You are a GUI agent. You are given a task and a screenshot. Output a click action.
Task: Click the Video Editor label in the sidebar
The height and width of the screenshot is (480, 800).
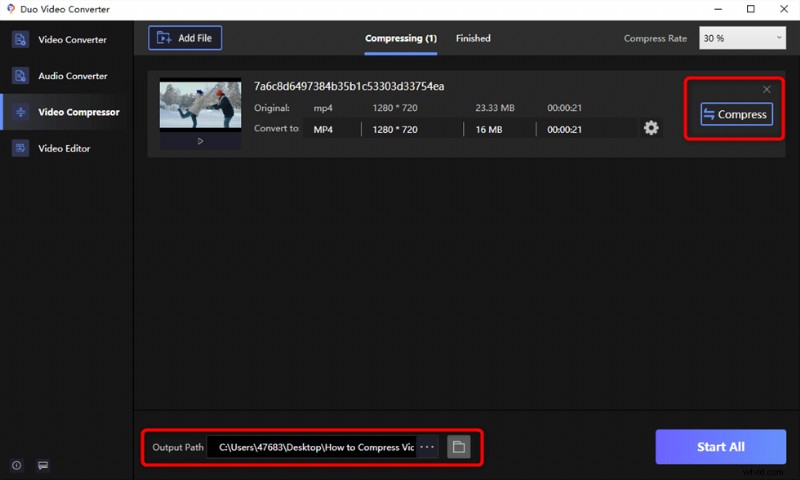(64, 148)
